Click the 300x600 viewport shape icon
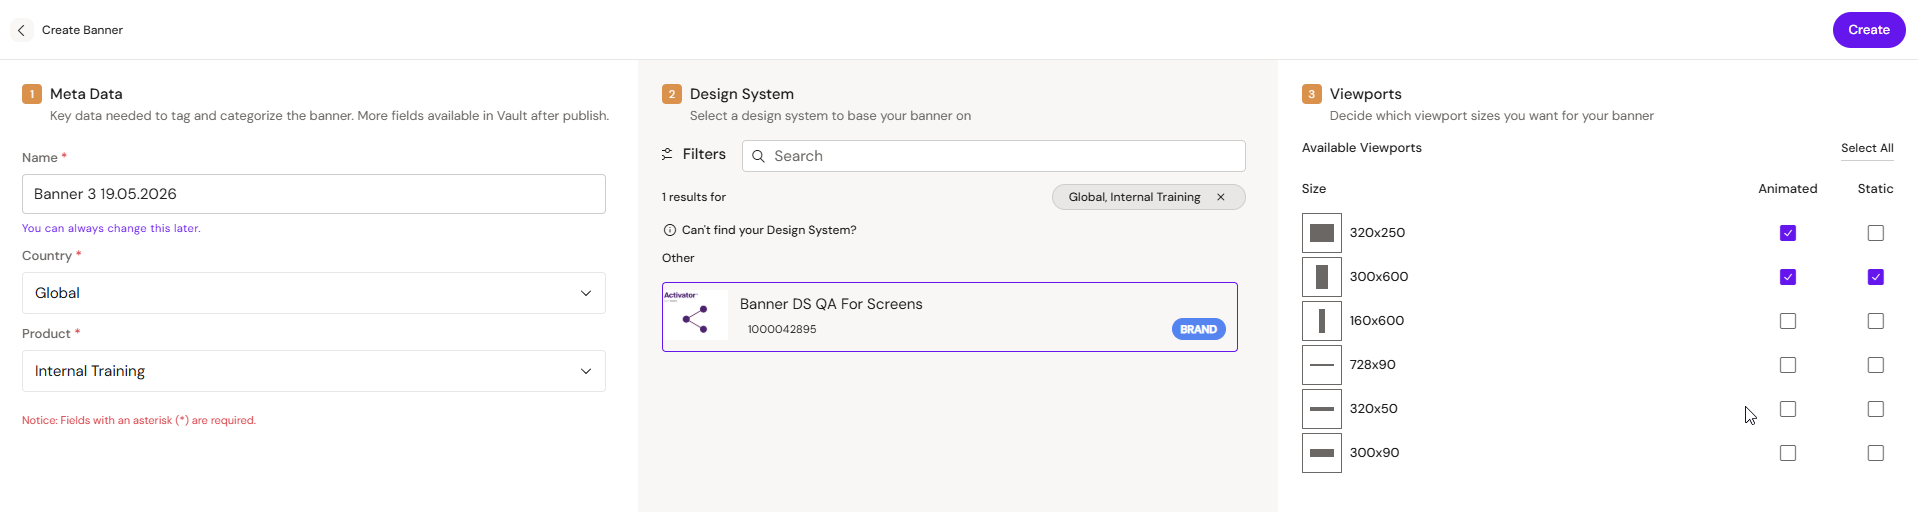Image resolution: width=1918 pixels, height=512 pixels. click(x=1322, y=277)
